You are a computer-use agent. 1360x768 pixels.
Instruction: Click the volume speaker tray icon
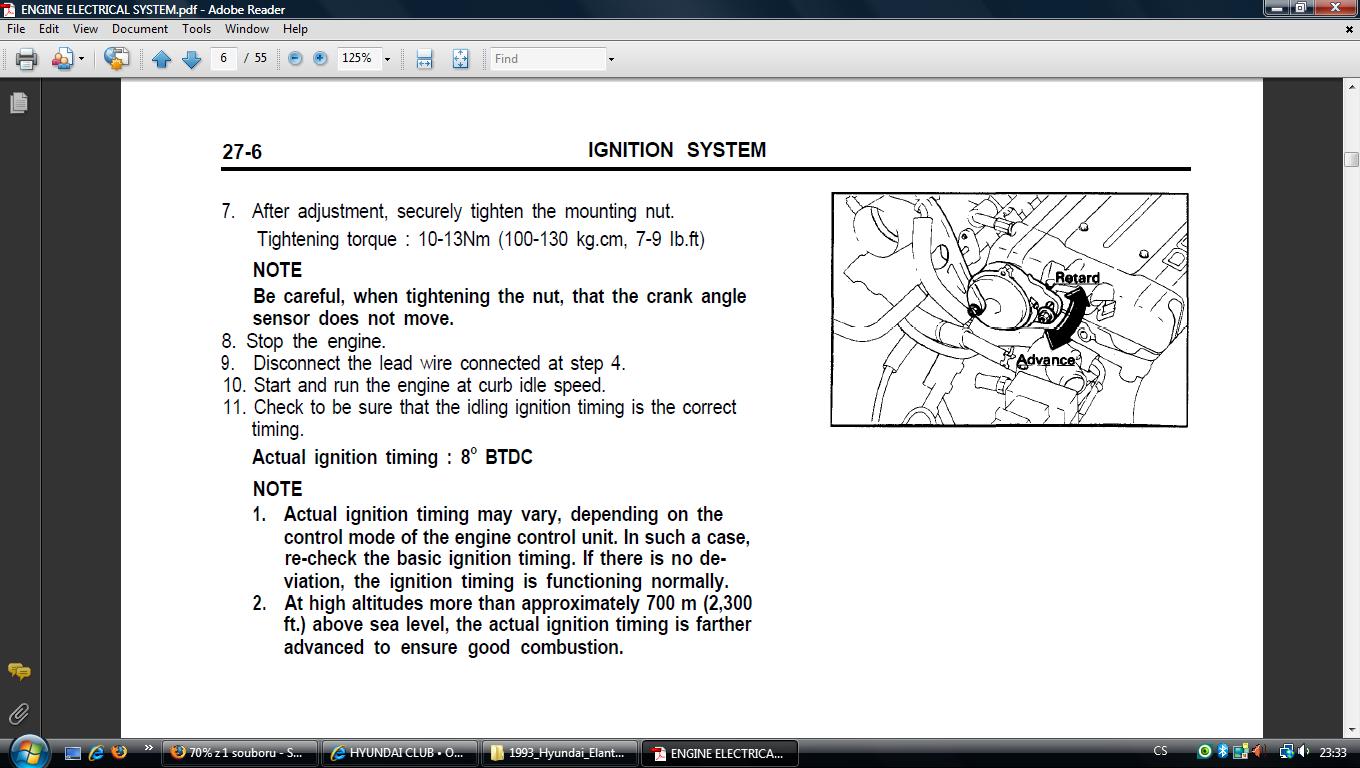[x=1304, y=752]
